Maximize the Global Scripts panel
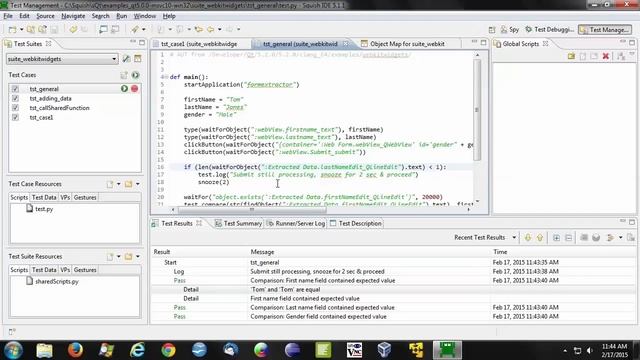Screen dimensions: 640x360 pos(632,42)
